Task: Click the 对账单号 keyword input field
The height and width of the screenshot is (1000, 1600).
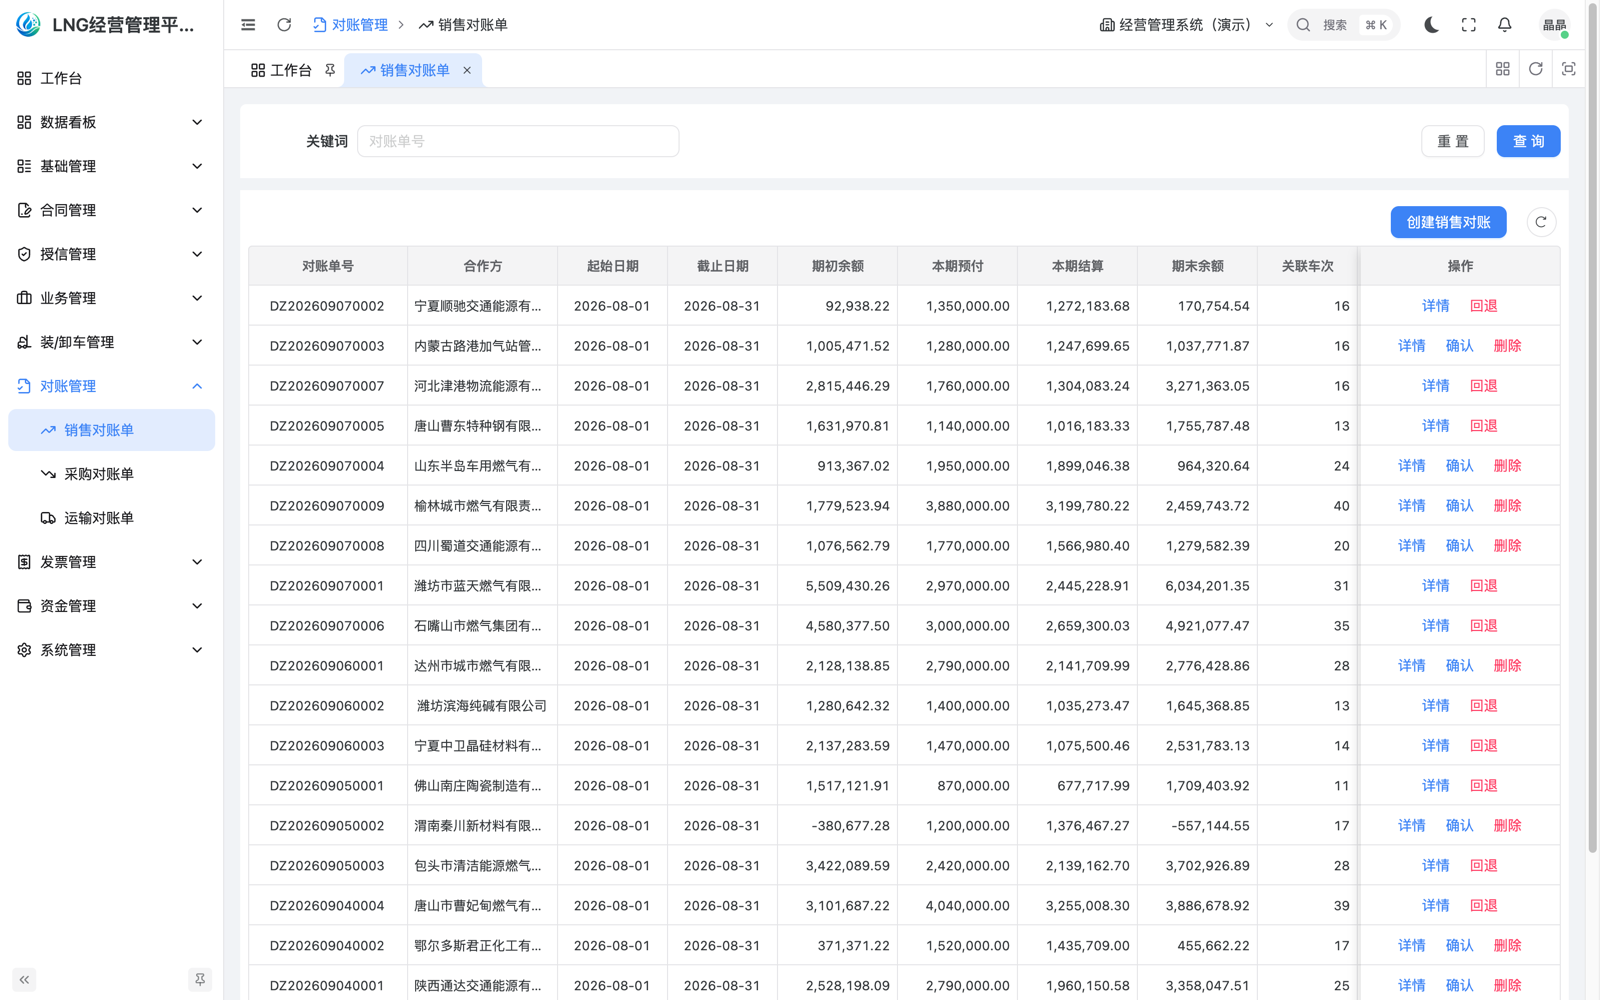Action: pyautogui.click(x=518, y=141)
